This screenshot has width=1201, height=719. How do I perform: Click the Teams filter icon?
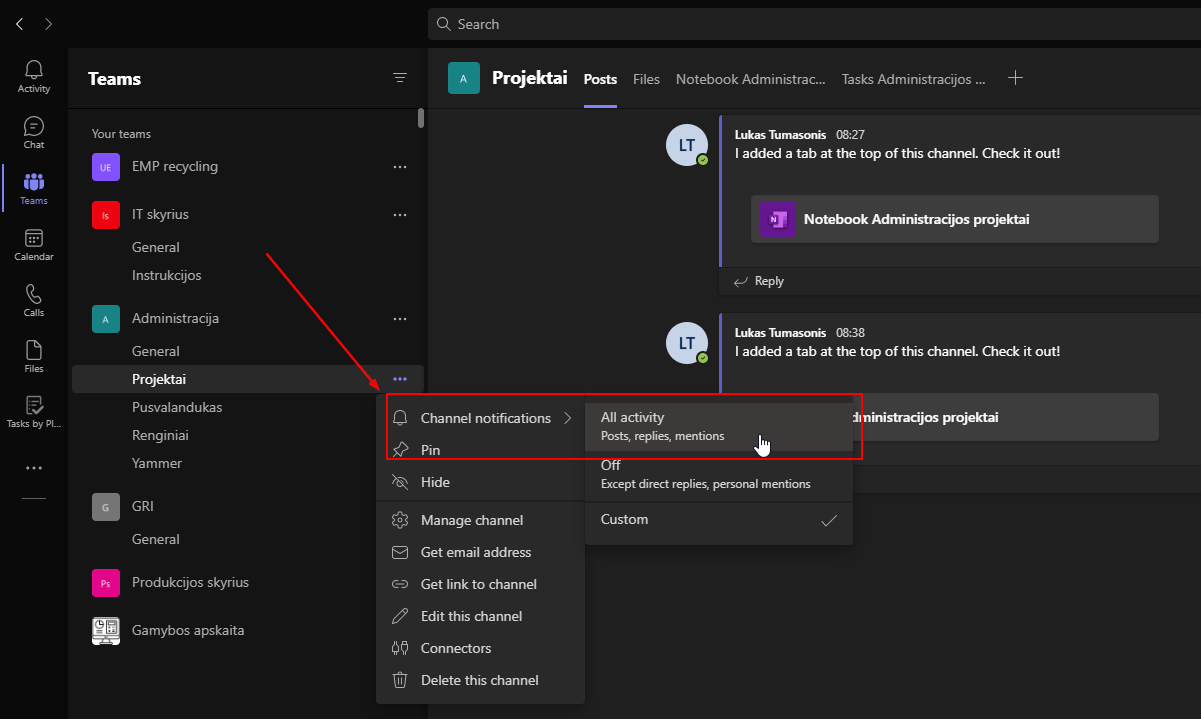click(x=400, y=78)
